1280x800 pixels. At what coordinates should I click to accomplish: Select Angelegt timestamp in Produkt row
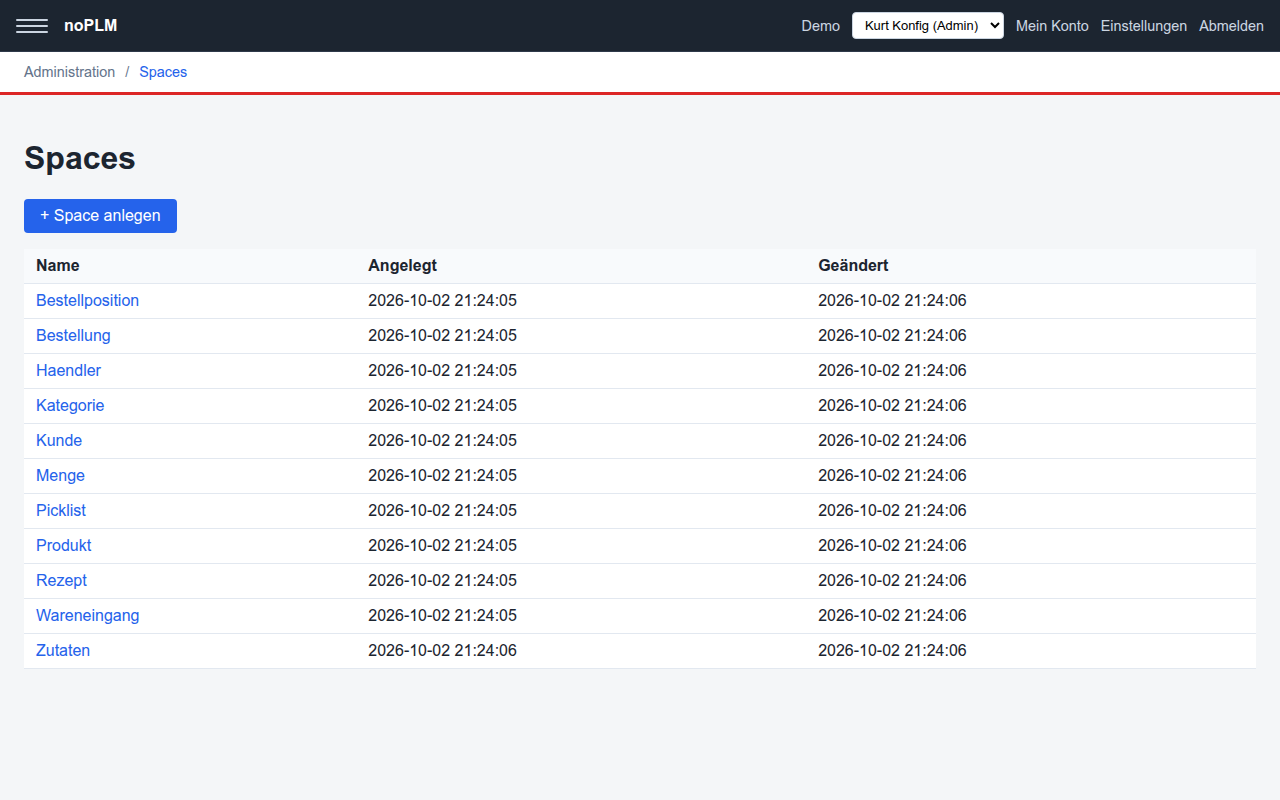tap(442, 546)
